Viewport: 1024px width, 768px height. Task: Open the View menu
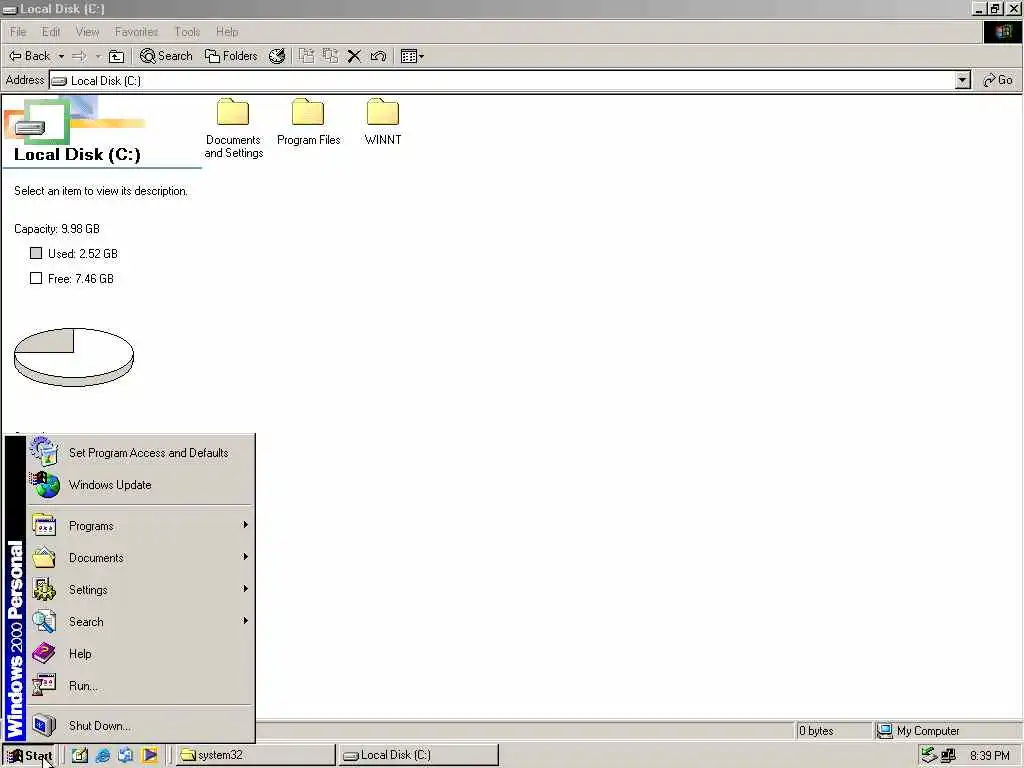pyautogui.click(x=87, y=32)
